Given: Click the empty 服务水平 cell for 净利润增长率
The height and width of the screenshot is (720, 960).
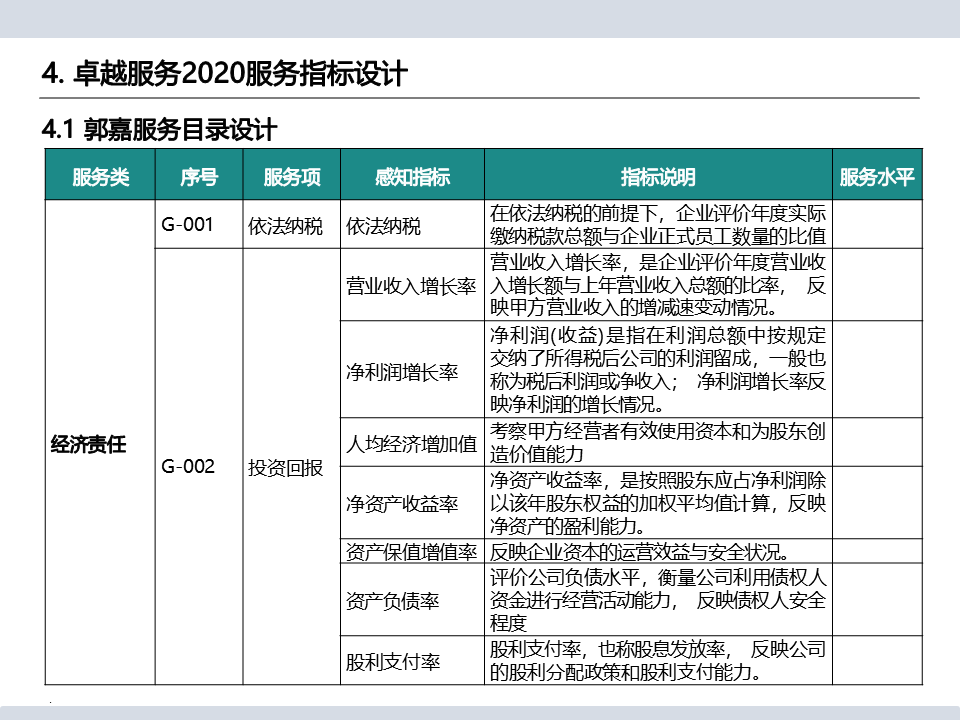Looking at the screenshot, I should click(877, 369).
